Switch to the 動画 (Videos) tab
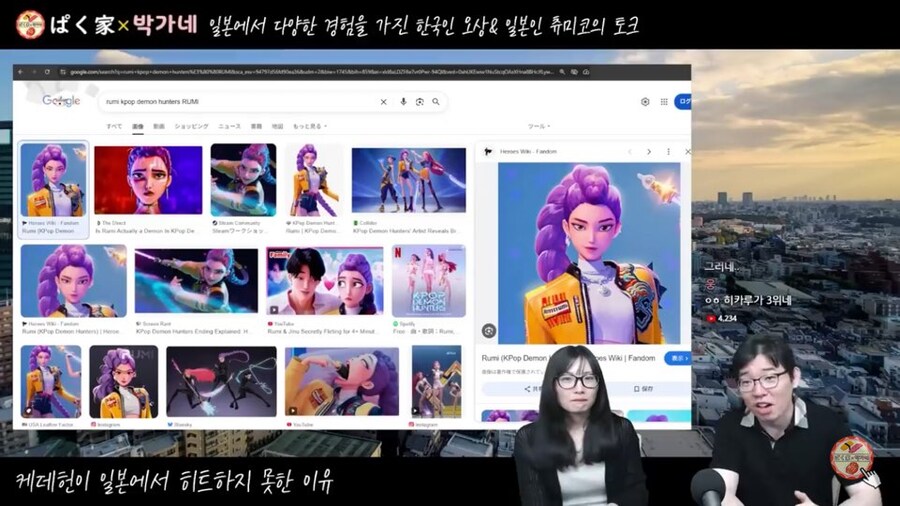This screenshot has width=900, height=506. tap(159, 126)
